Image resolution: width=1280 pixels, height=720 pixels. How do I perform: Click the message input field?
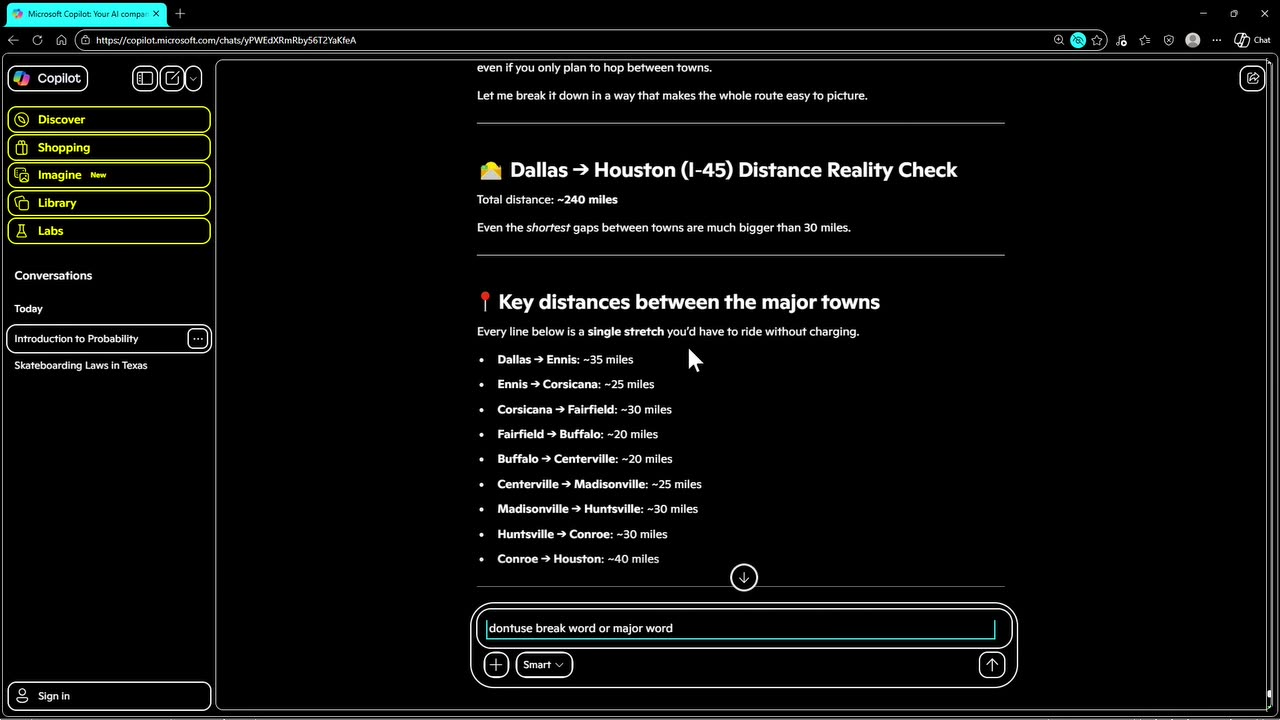pos(740,629)
